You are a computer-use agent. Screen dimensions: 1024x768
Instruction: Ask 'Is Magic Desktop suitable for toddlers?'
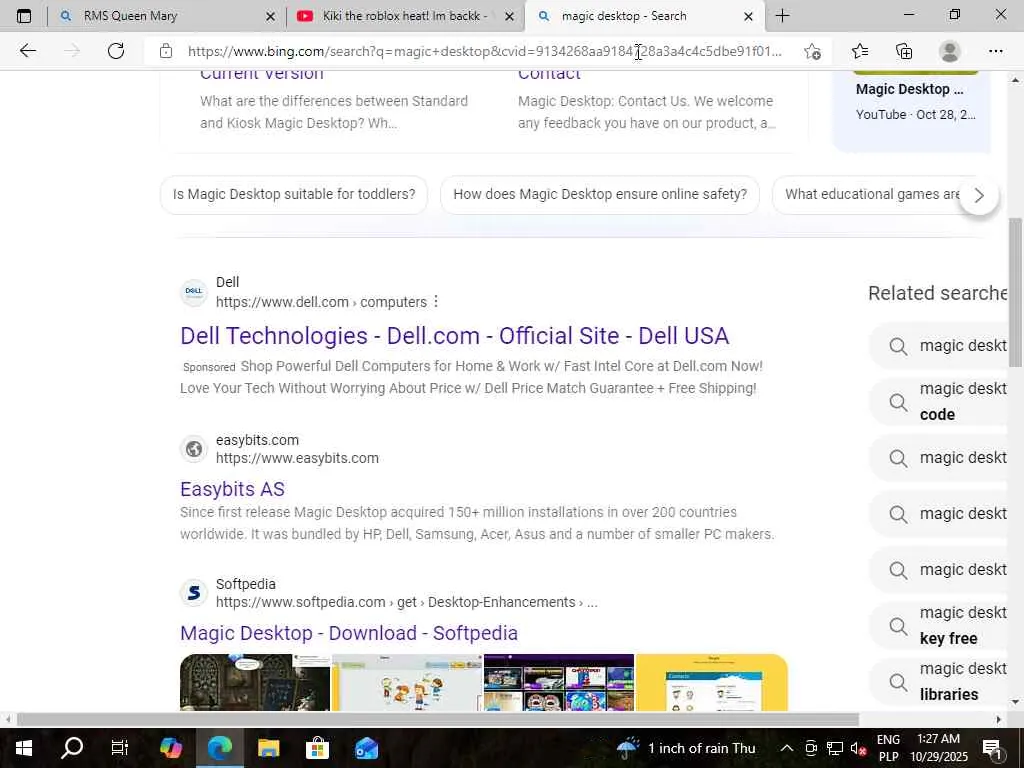point(294,194)
